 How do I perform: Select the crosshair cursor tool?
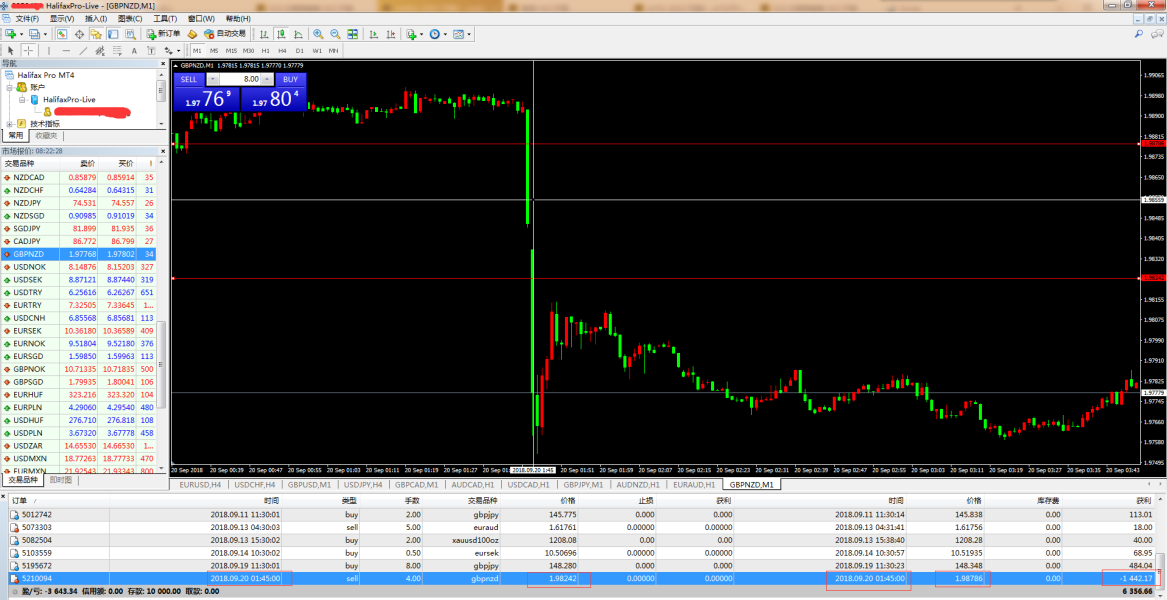[x=29, y=50]
